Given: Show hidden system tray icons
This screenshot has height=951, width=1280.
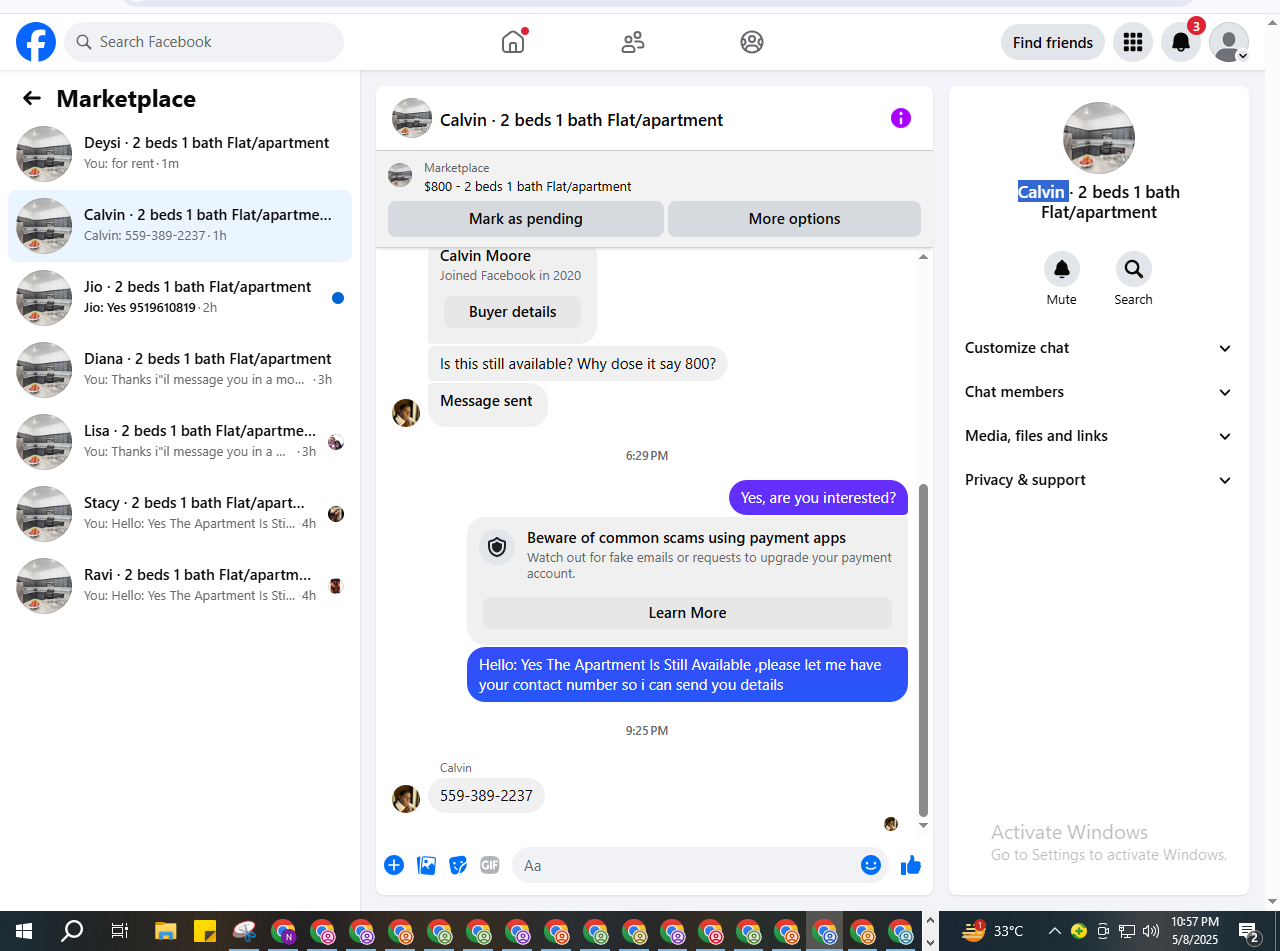Looking at the screenshot, I should pyautogui.click(x=1054, y=931).
